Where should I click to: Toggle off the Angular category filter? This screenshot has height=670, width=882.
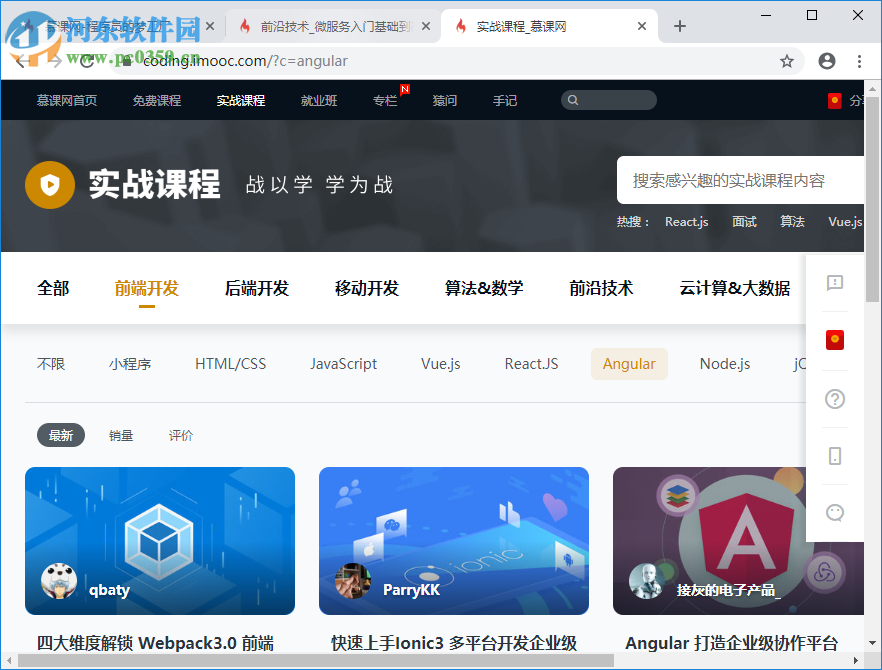[x=629, y=364]
